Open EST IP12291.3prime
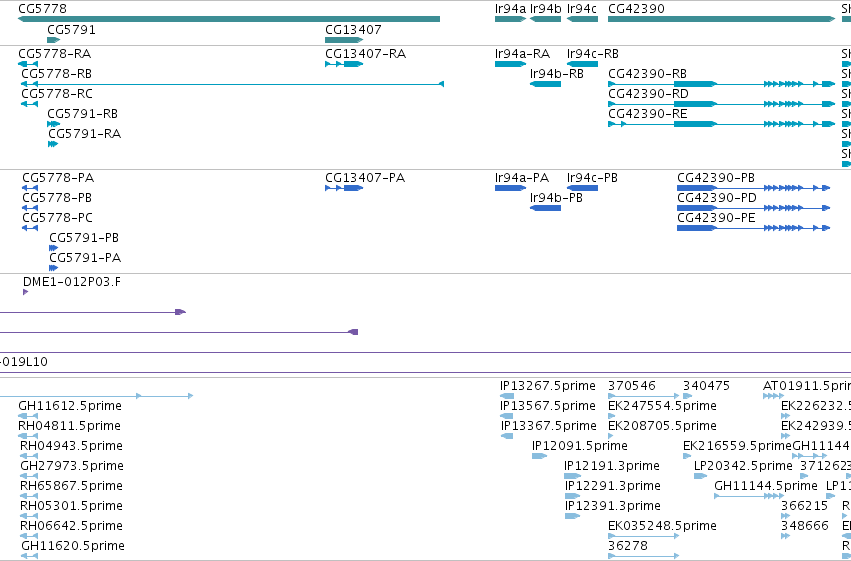851x561 pixels. point(573,496)
